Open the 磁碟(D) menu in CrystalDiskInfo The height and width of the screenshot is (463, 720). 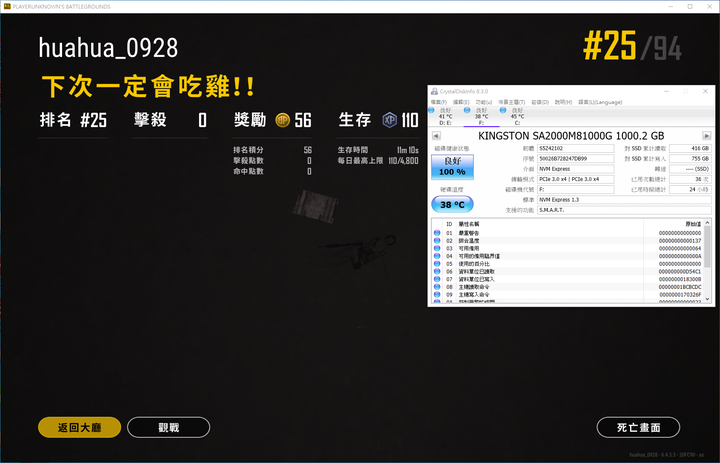540,102
